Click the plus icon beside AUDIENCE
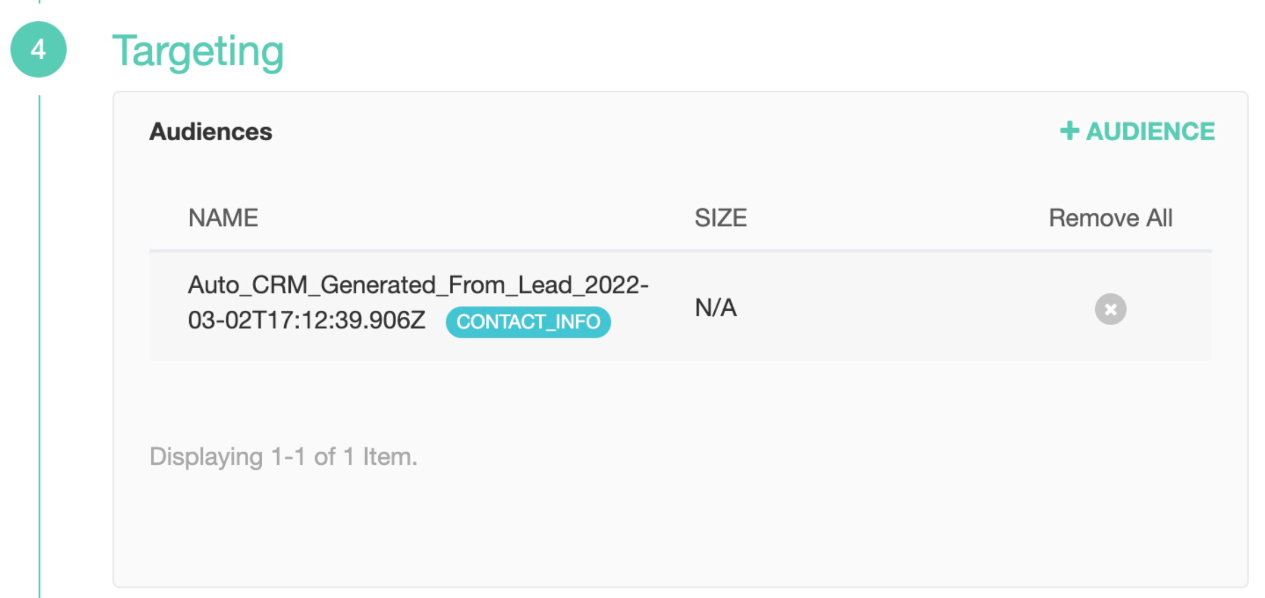The image size is (1265, 598). (x=1070, y=131)
